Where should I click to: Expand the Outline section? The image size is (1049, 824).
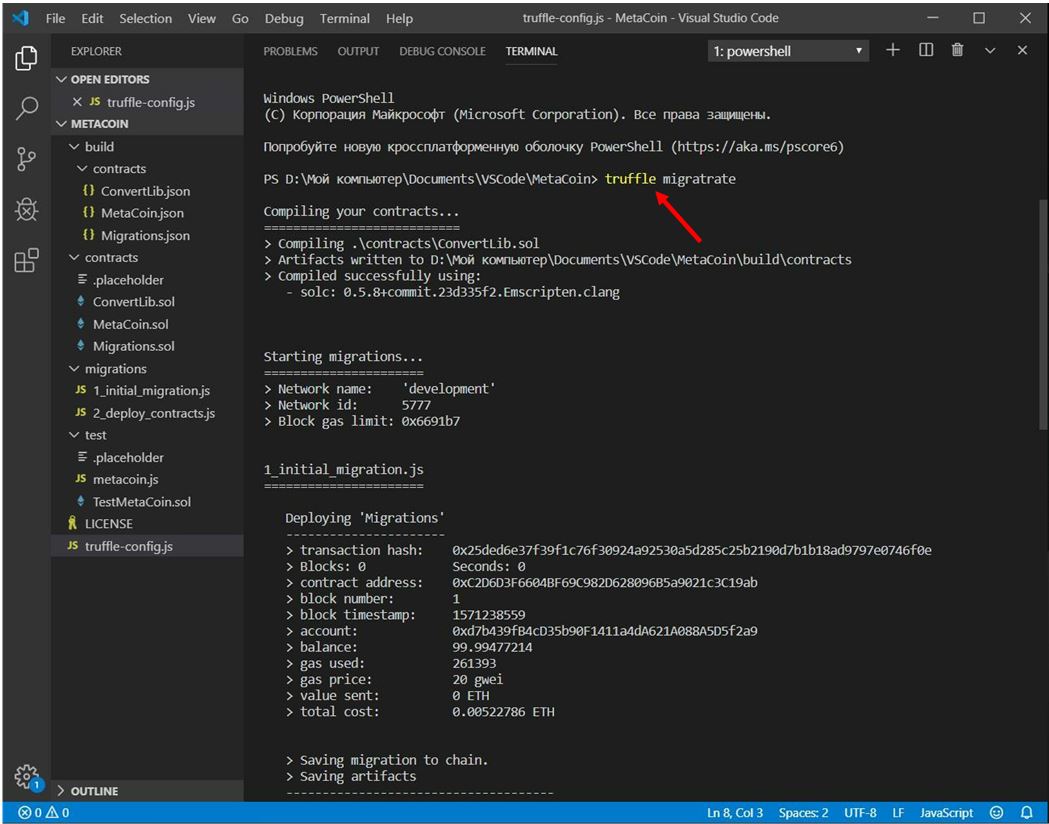93,791
